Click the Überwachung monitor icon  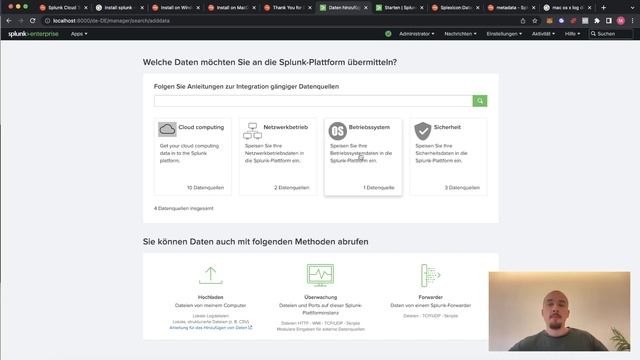(x=320, y=275)
